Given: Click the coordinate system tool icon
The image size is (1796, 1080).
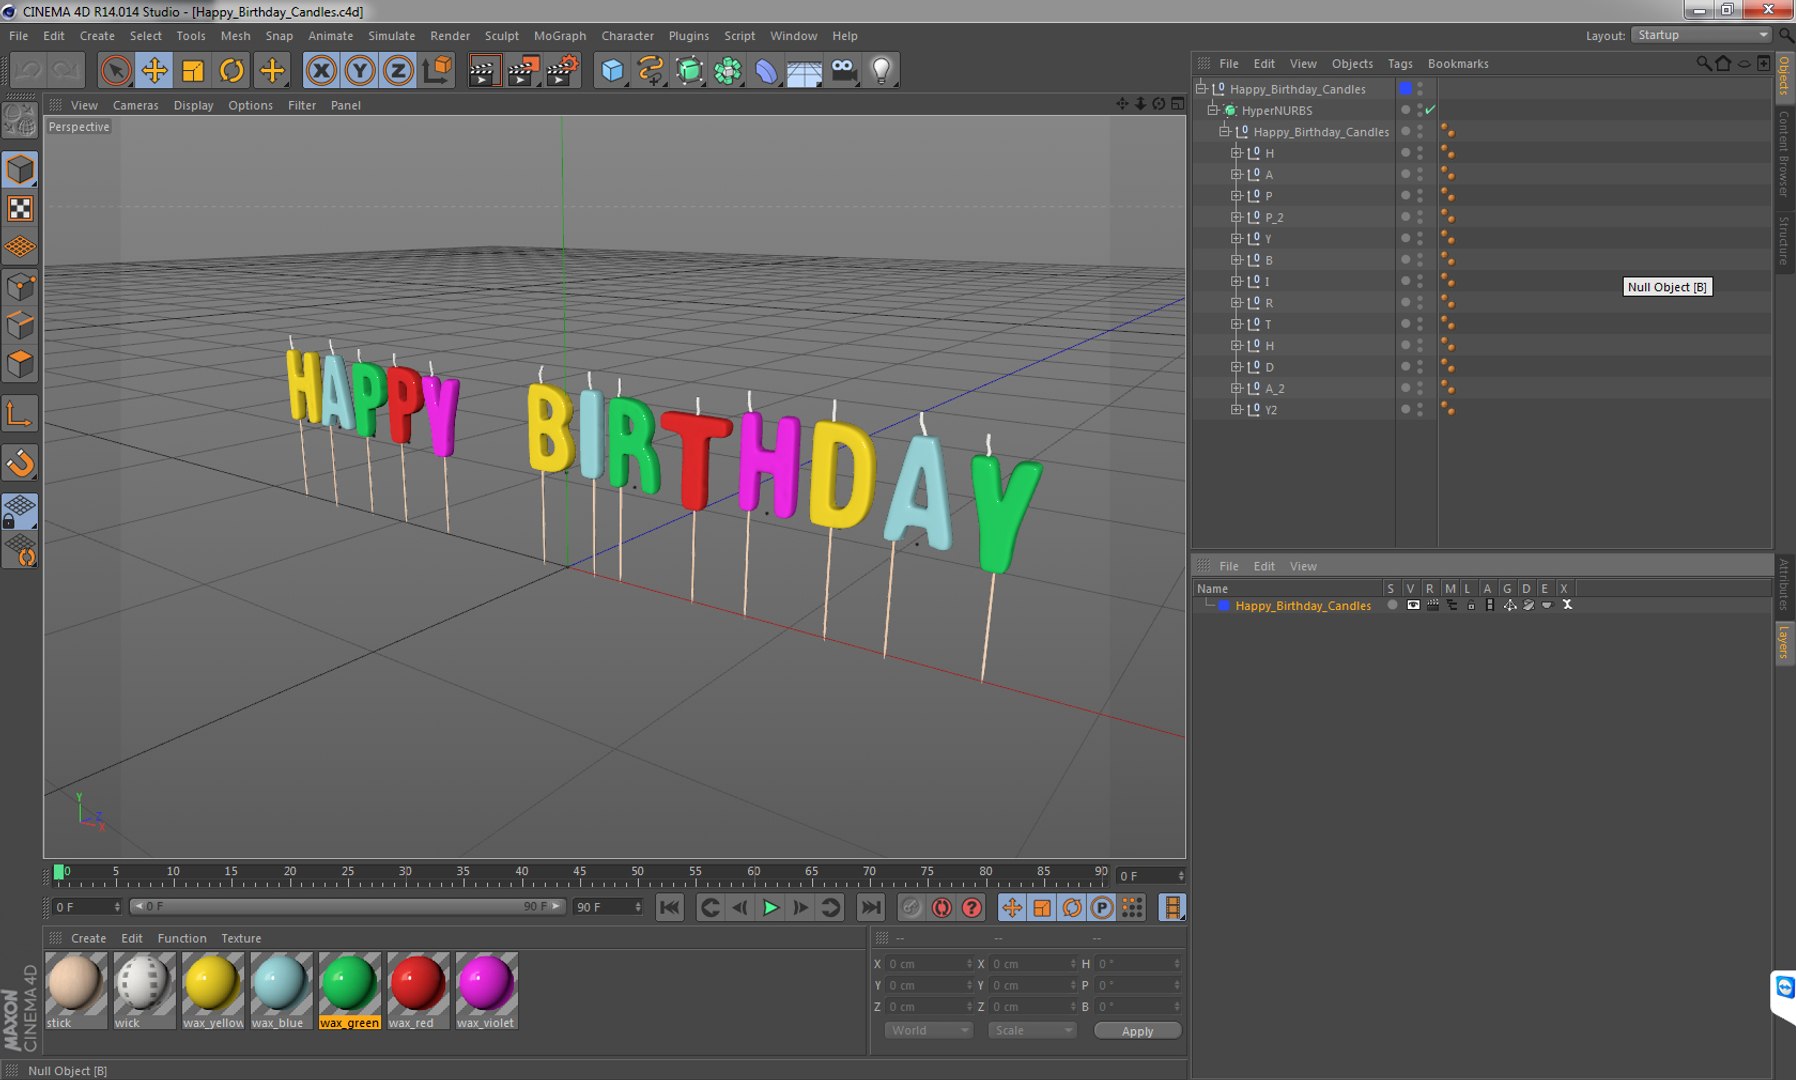Looking at the screenshot, I should click(437, 70).
